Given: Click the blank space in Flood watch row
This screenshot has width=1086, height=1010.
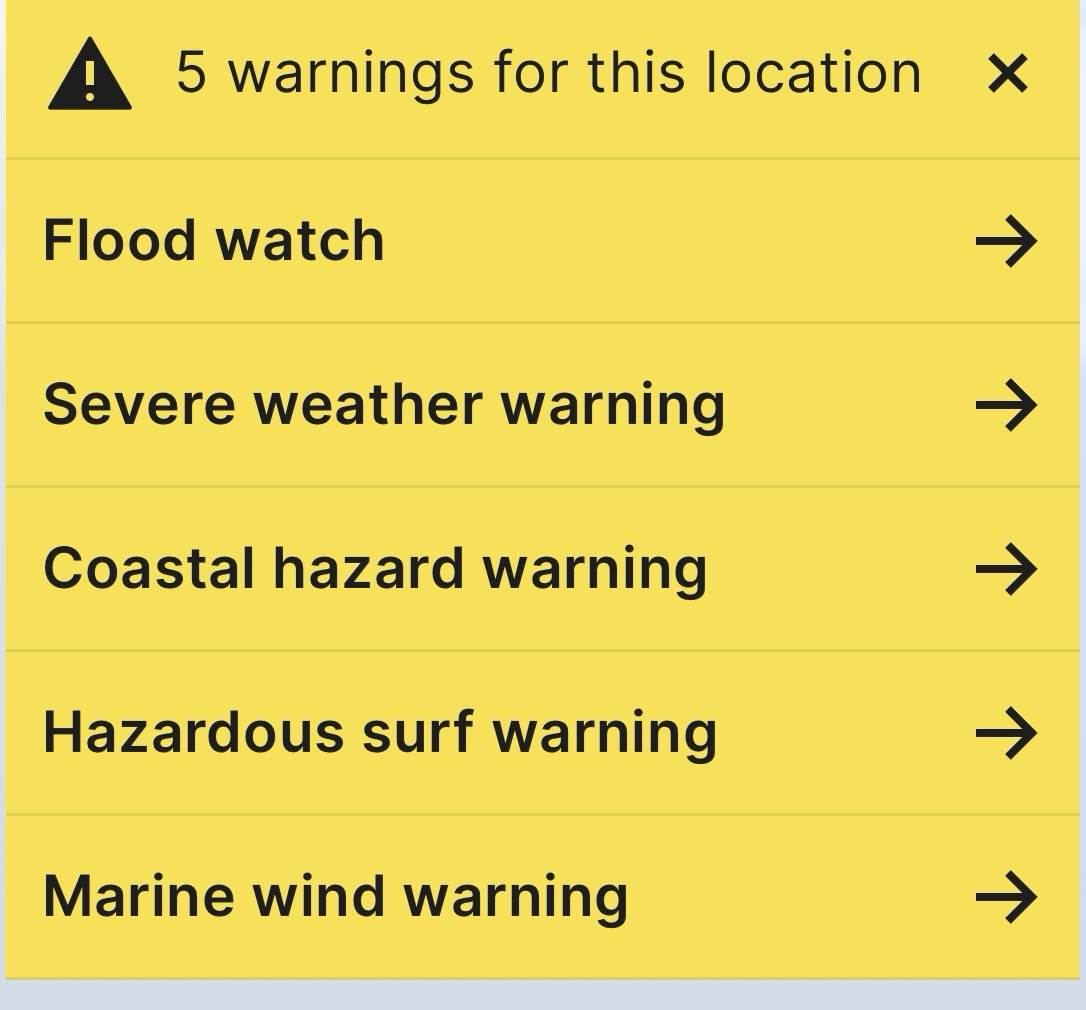Looking at the screenshot, I should (x=679, y=241).
